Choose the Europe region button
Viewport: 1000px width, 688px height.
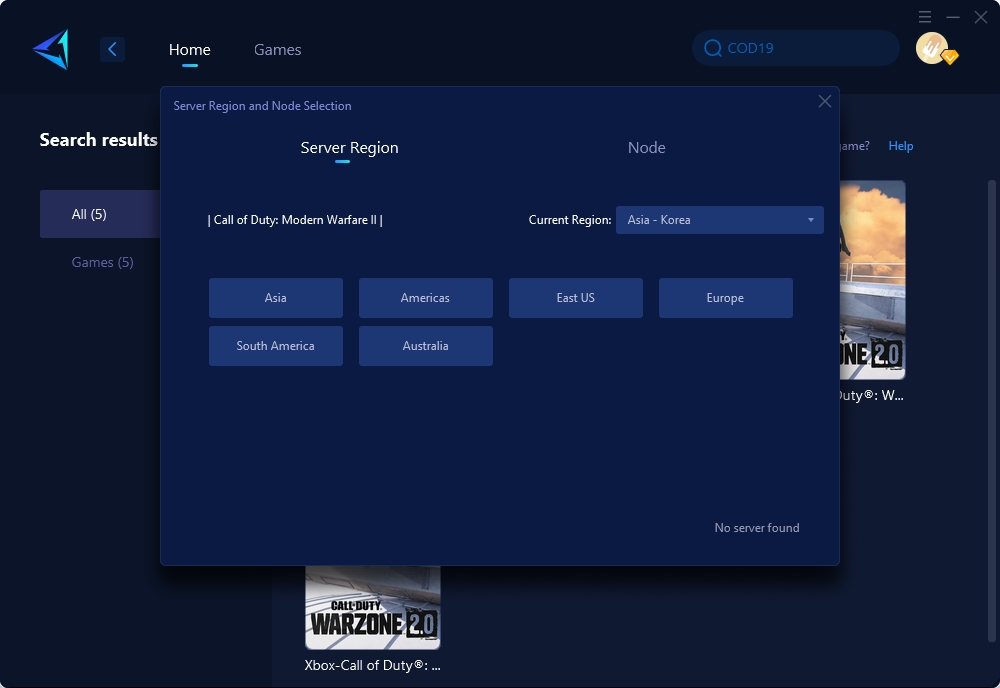tap(725, 298)
